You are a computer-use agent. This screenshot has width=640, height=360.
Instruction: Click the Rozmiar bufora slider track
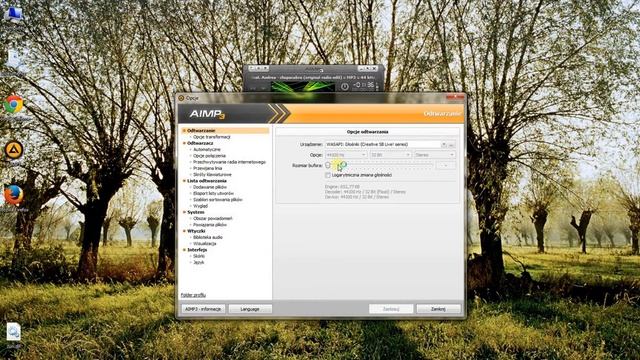[x=380, y=166]
